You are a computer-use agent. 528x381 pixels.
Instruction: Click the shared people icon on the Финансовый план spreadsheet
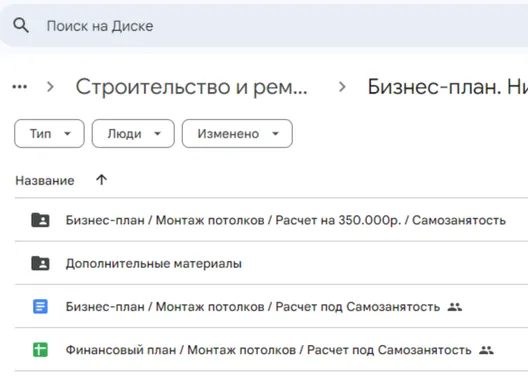tap(486, 350)
